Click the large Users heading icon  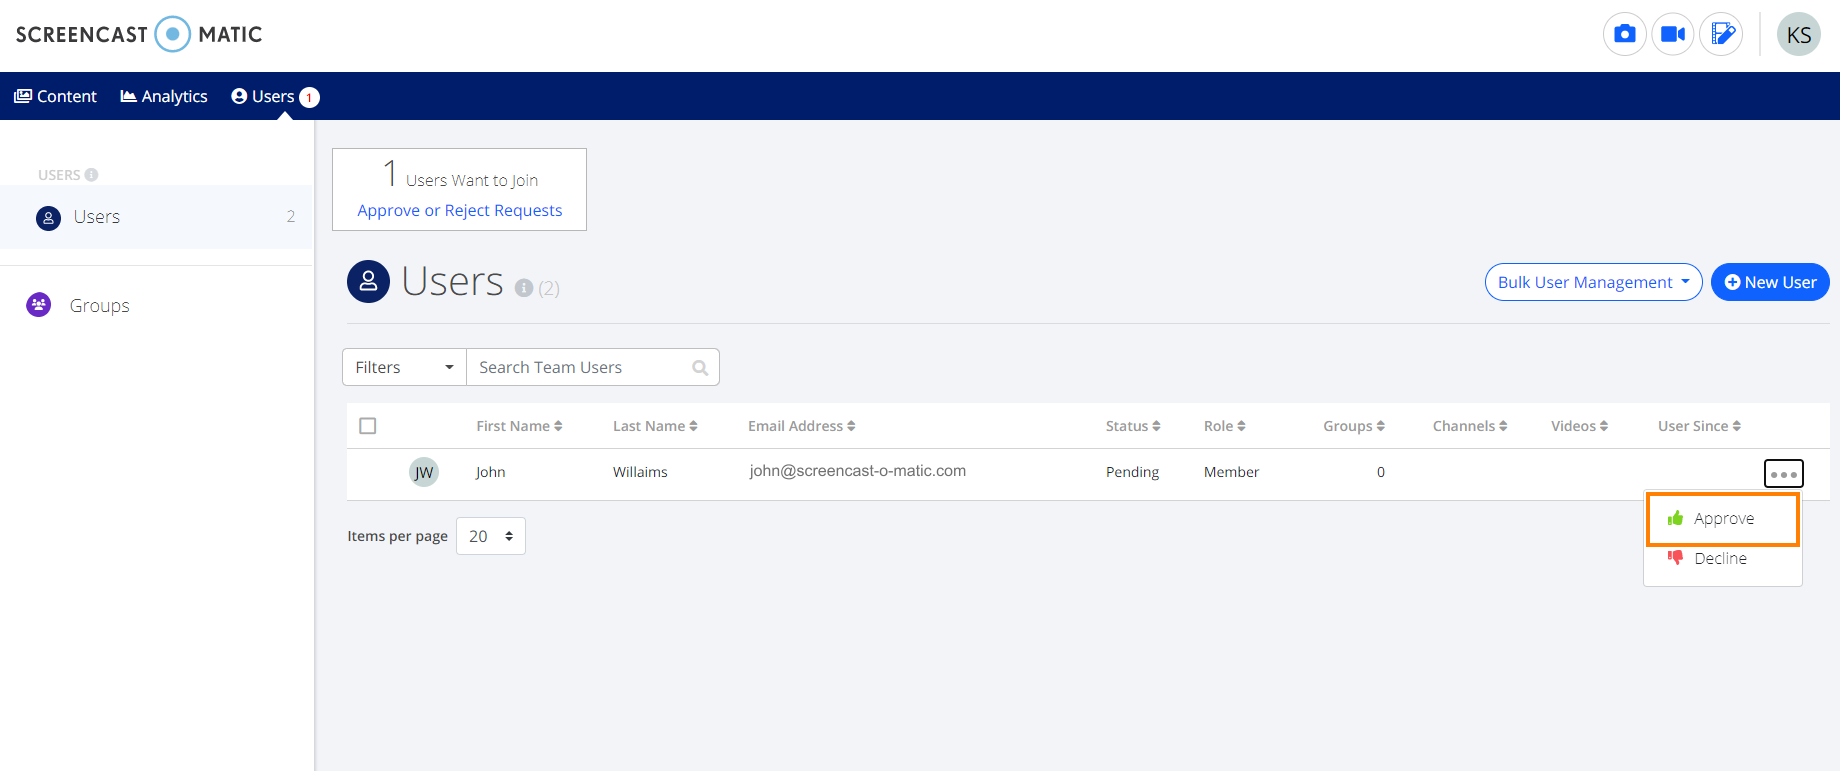[x=368, y=281]
